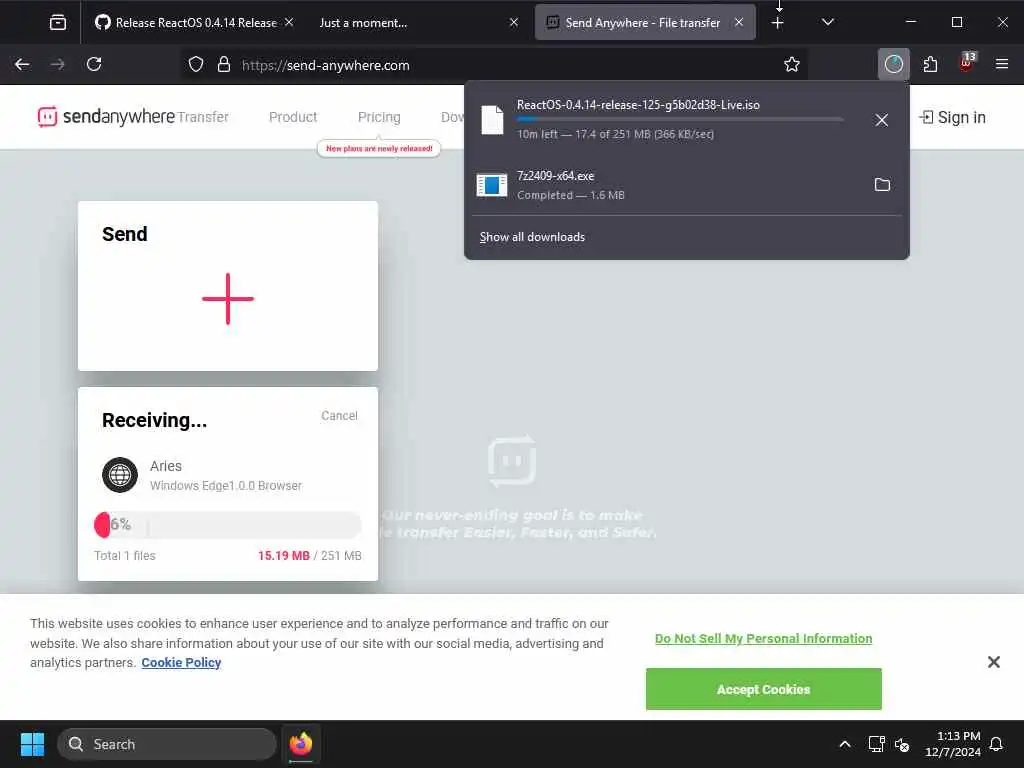The image size is (1024, 768).
Task: Click the address bar URL field
Action: pyautogui.click(x=496, y=65)
